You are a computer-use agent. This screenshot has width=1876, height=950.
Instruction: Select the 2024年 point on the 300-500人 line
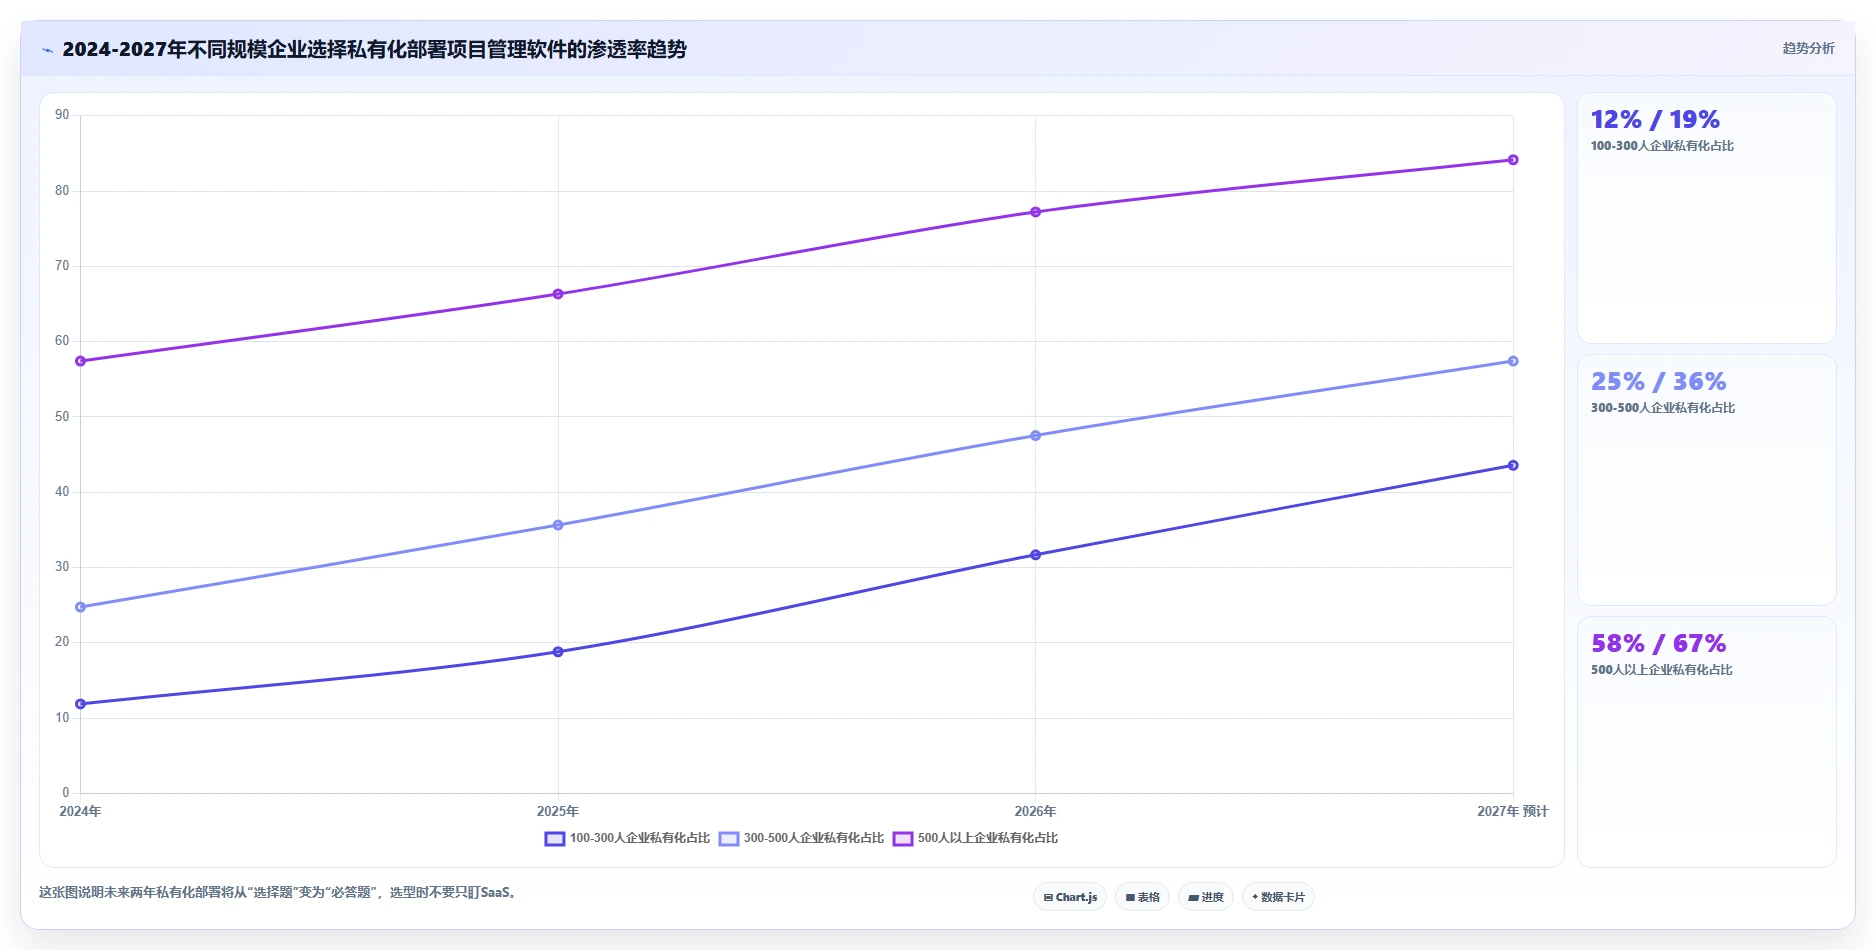pos(81,607)
